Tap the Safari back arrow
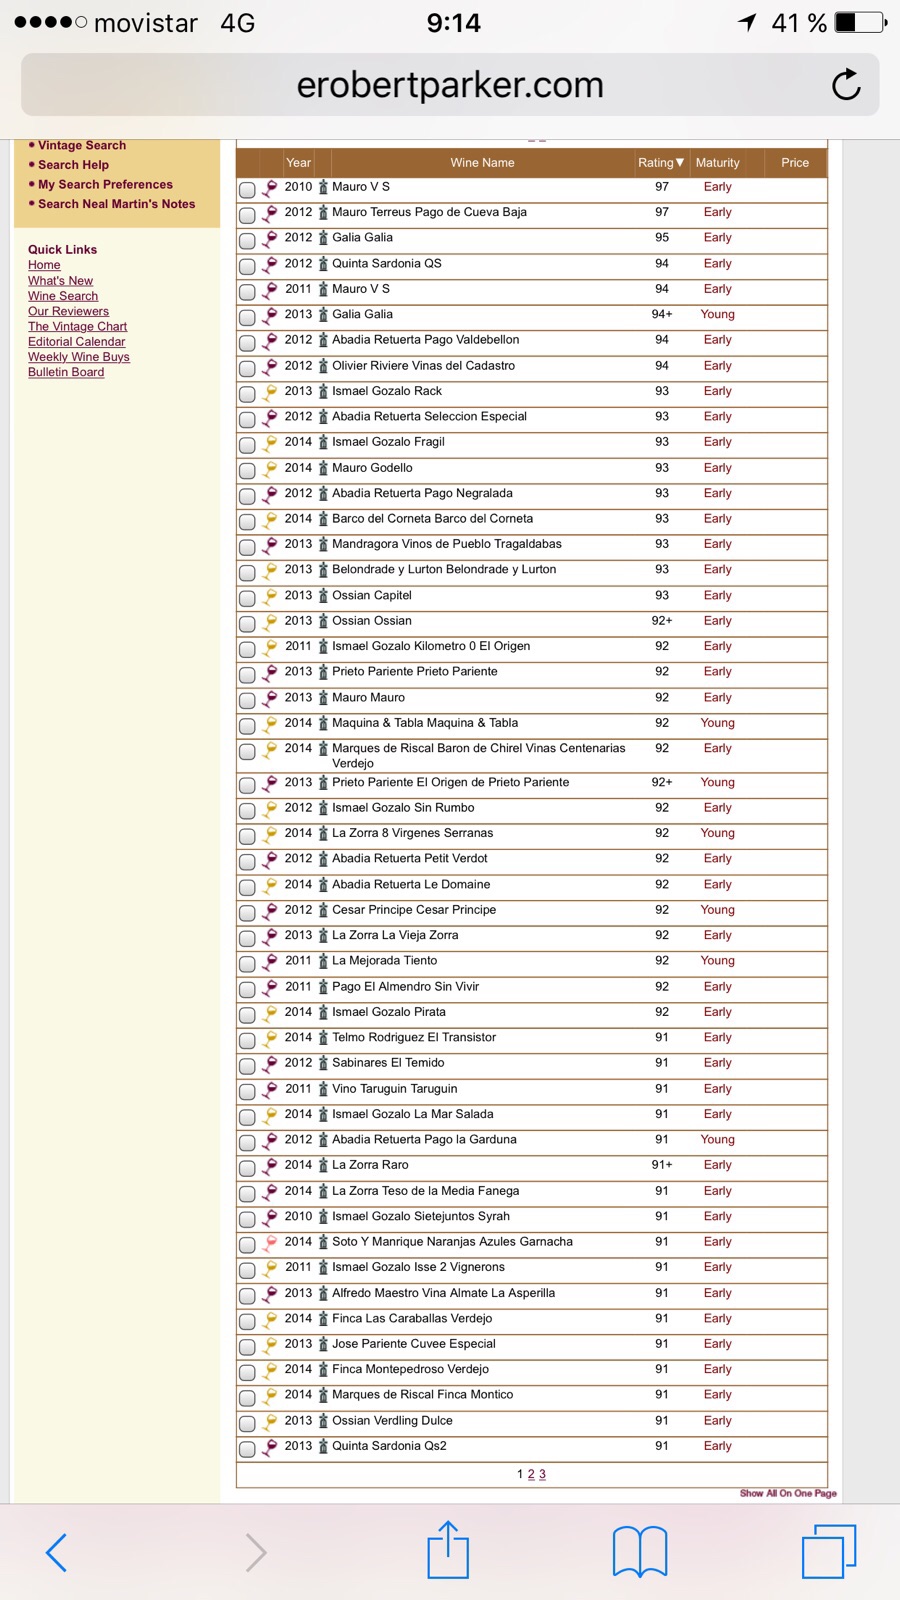This screenshot has height=1600, width=900. click(x=57, y=1552)
